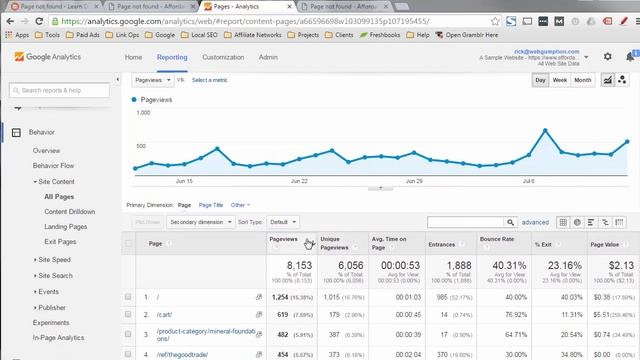Toggle the select-all rows checkbox
Viewport: 640px width, 360px height.
(128, 244)
